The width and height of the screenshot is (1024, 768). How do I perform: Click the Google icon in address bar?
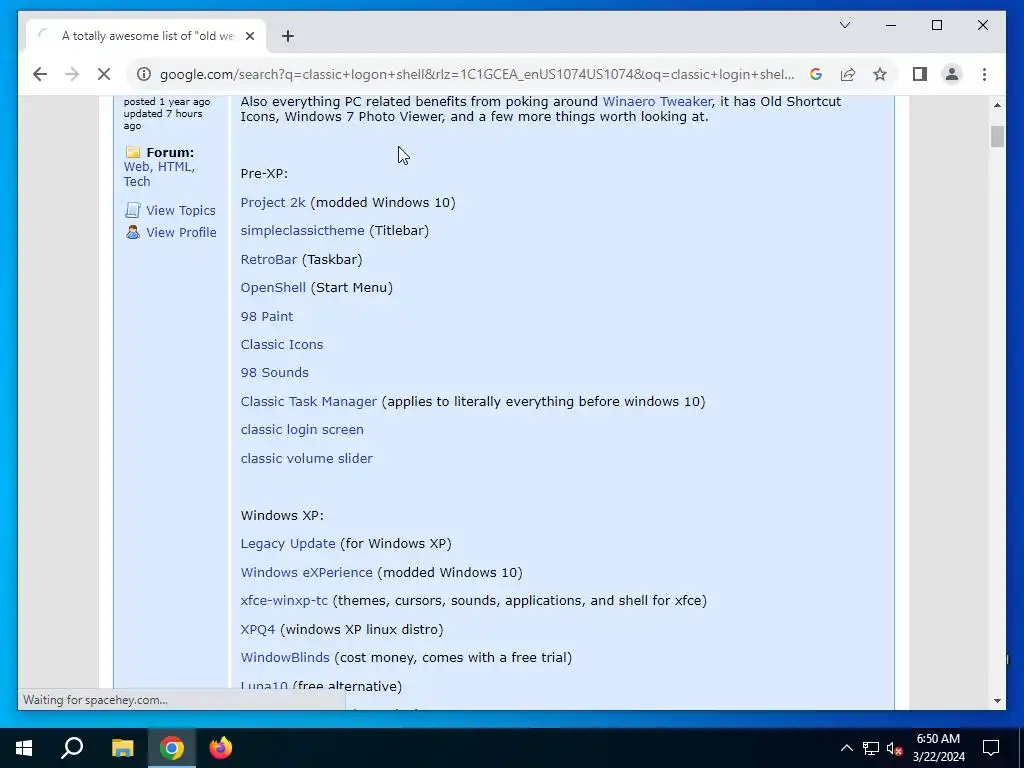[x=816, y=74]
